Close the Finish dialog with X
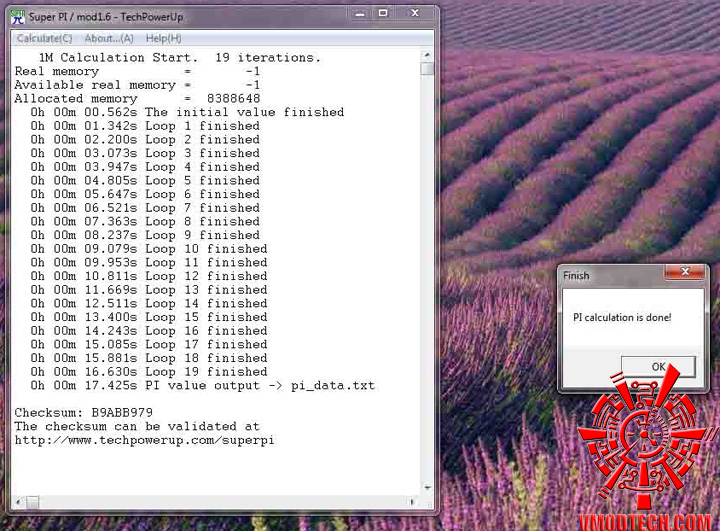This screenshot has height=531, width=720. tap(684, 272)
